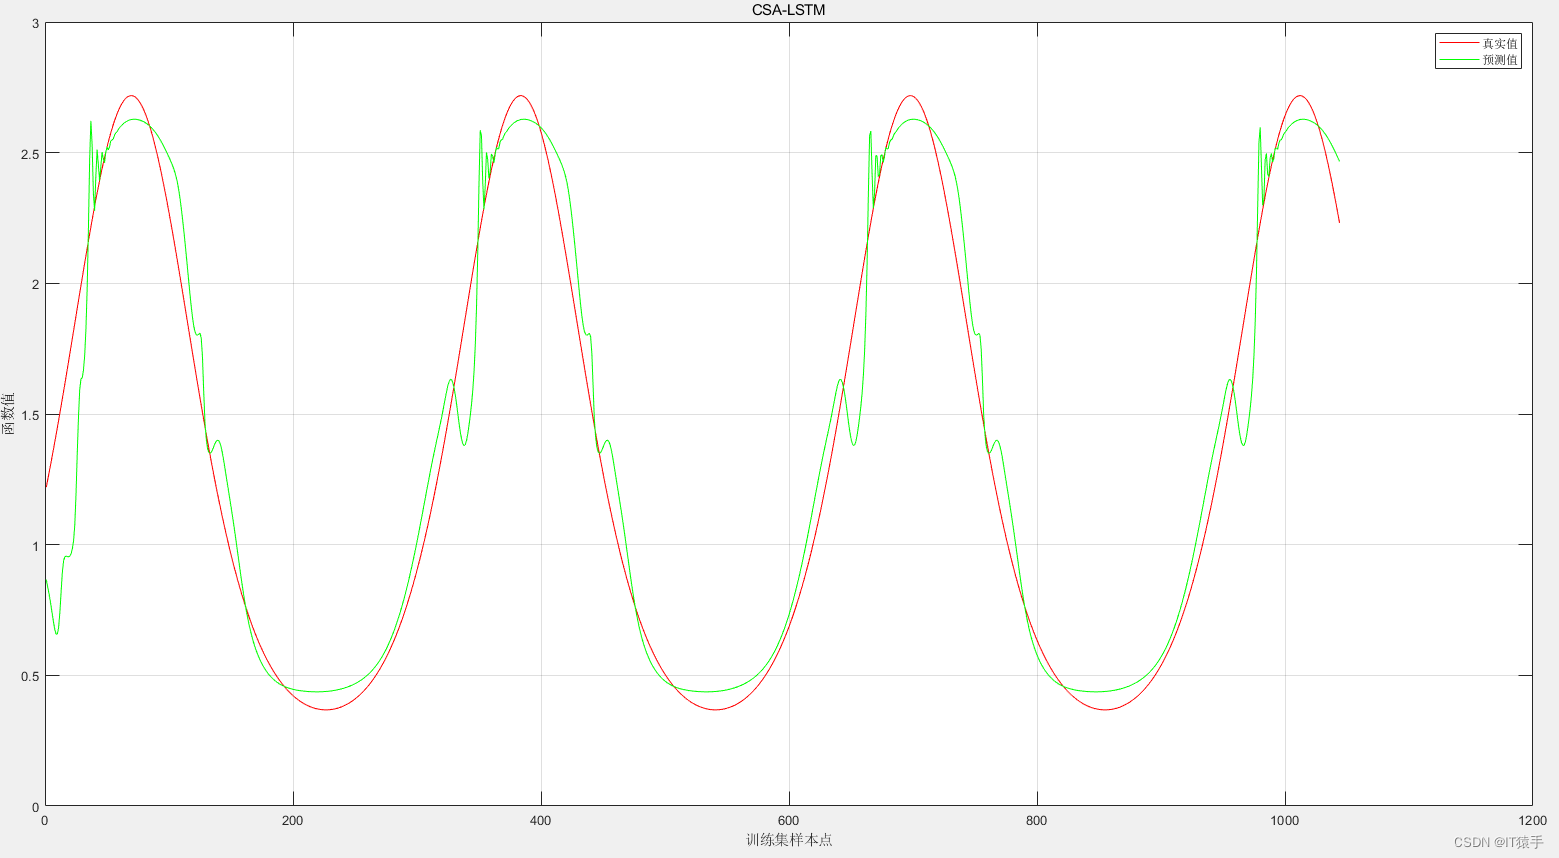
Task: Click the red true-value curve peak
Action: 131,97
